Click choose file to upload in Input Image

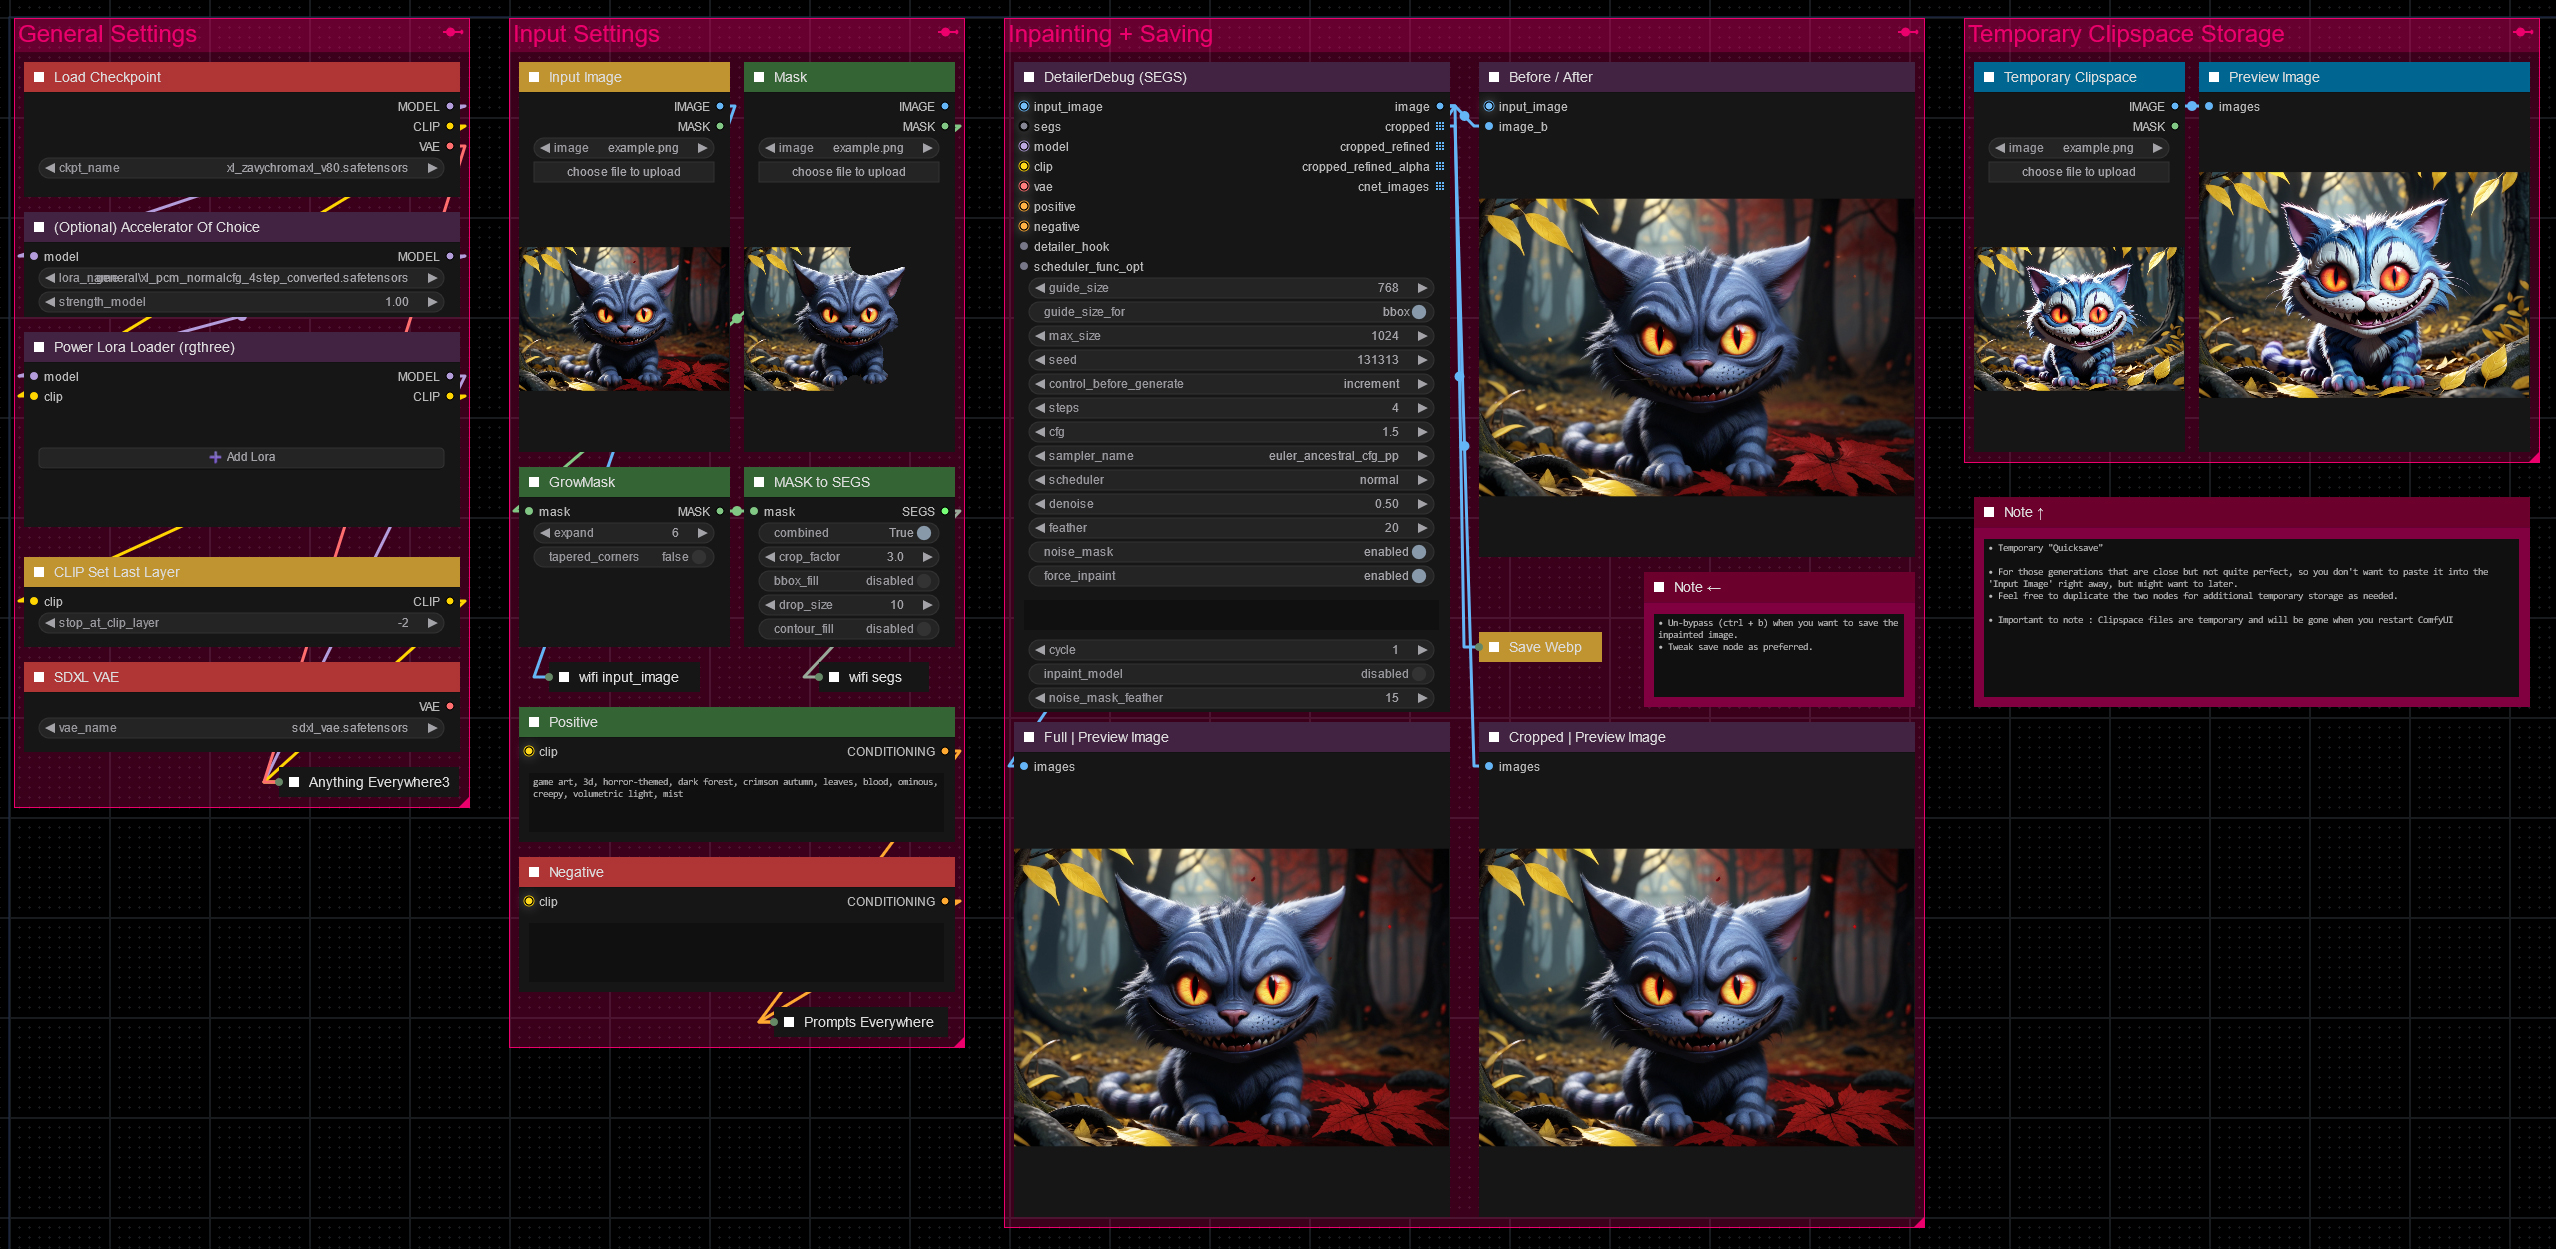[x=623, y=172]
